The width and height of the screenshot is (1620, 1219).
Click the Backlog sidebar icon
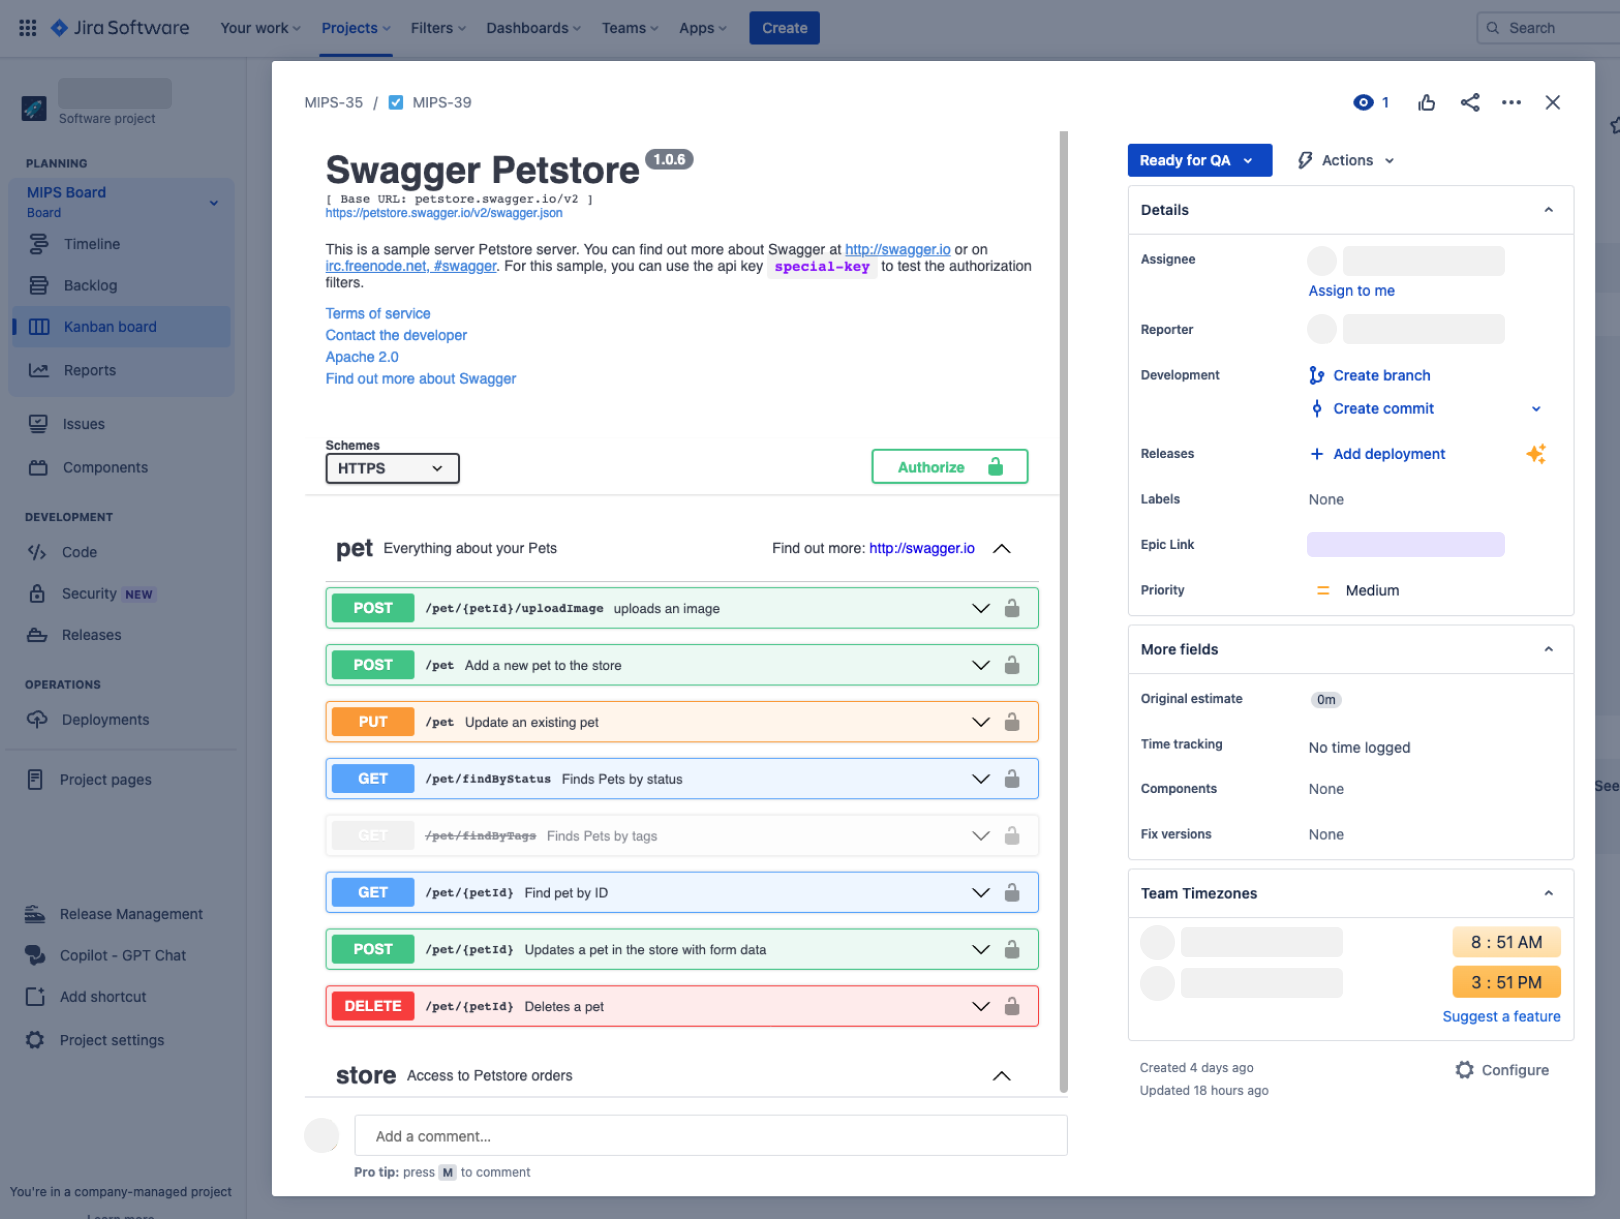click(39, 285)
